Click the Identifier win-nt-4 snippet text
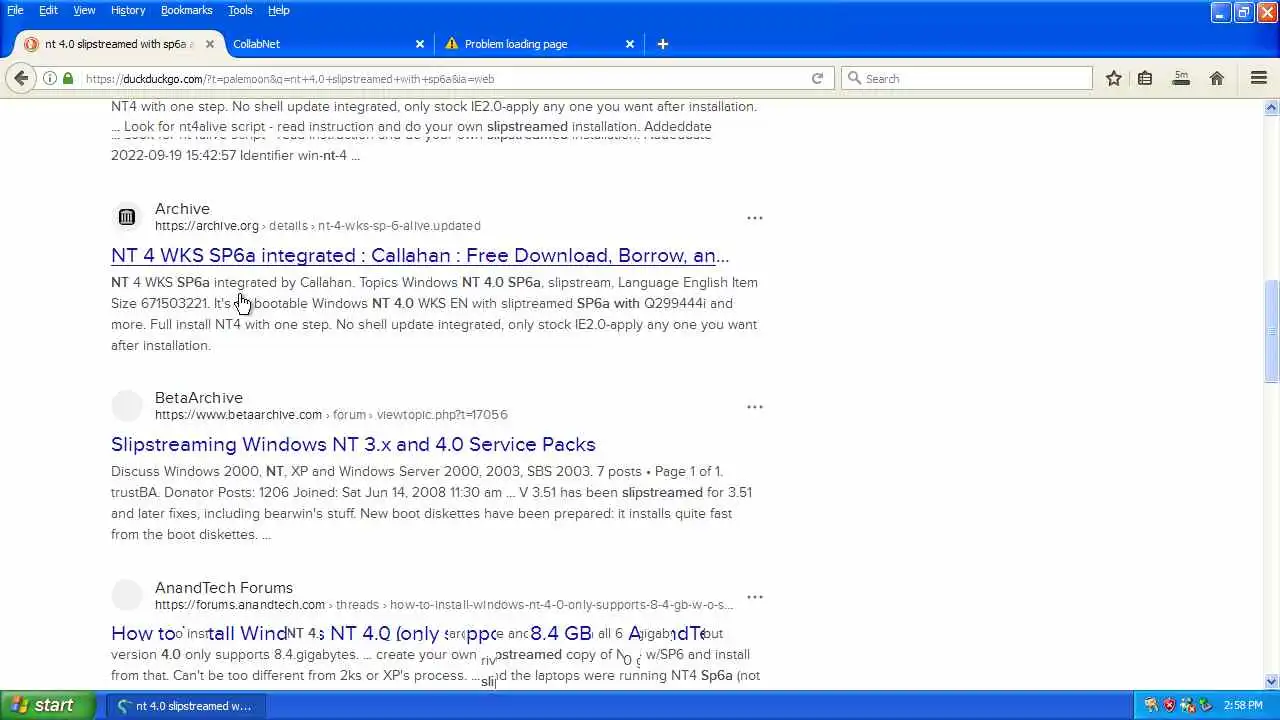Viewport: 1280px width, 720px height. pos(300,155)
